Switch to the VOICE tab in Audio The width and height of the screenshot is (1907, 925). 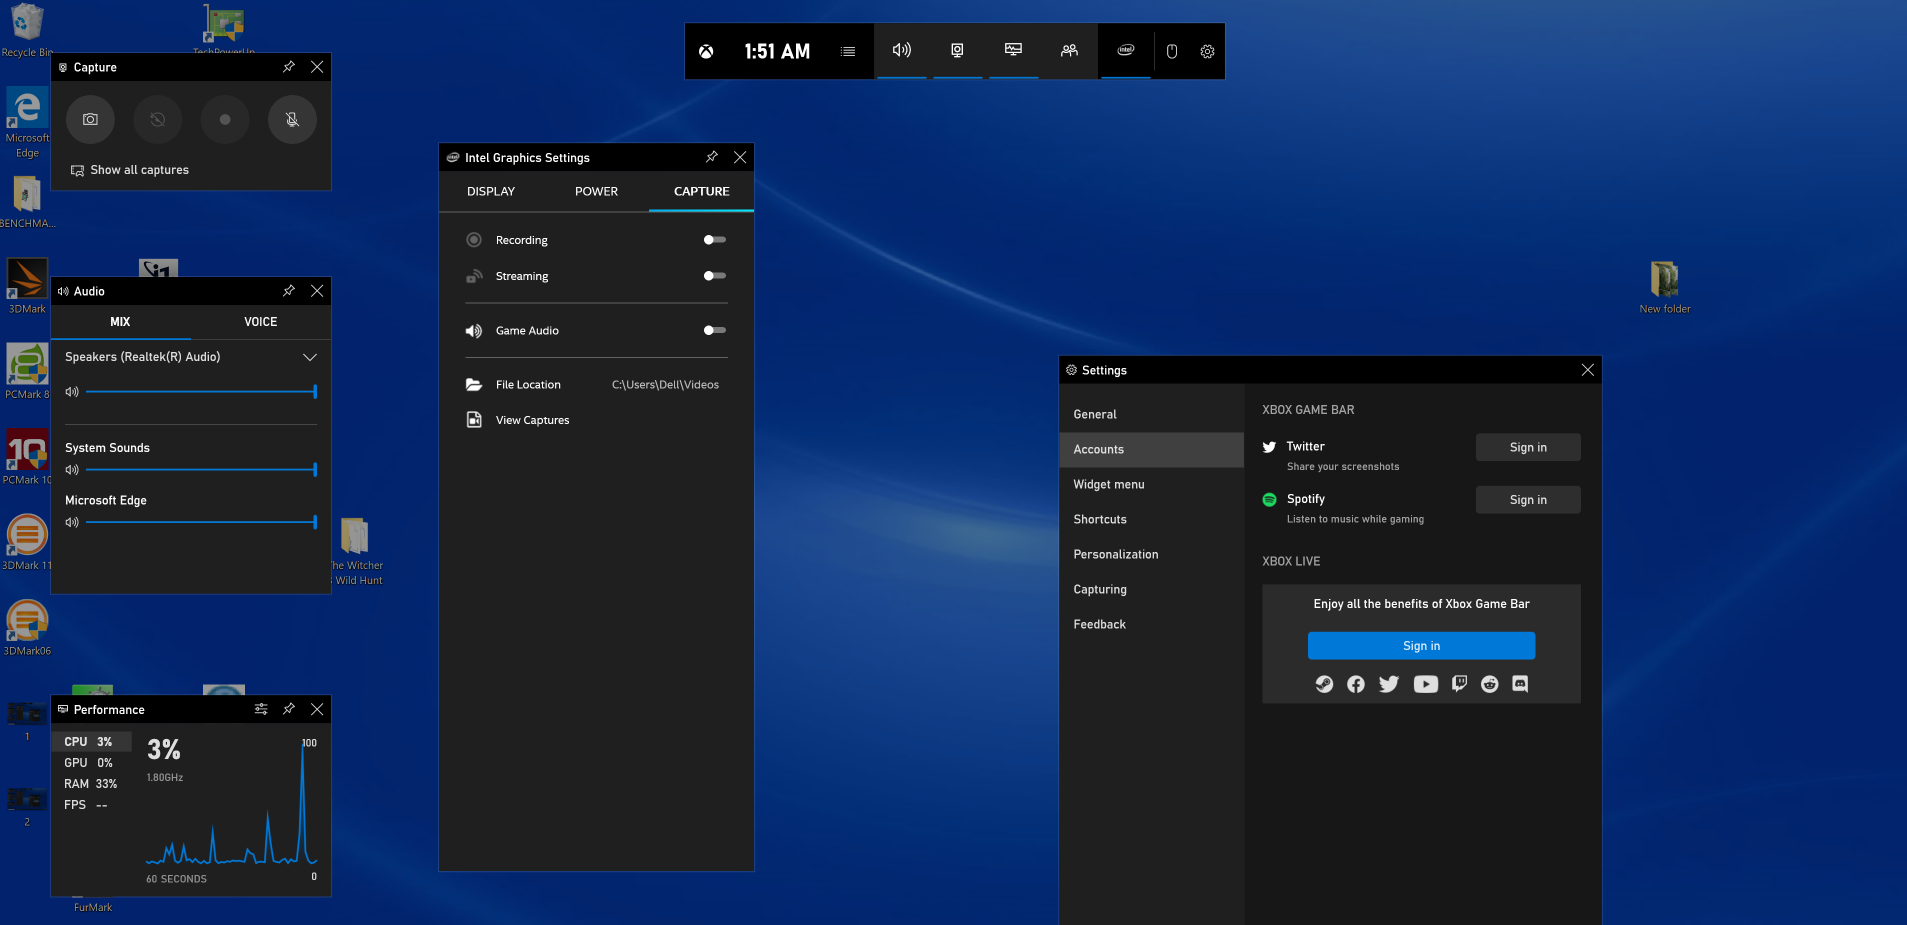click(261, 322)
